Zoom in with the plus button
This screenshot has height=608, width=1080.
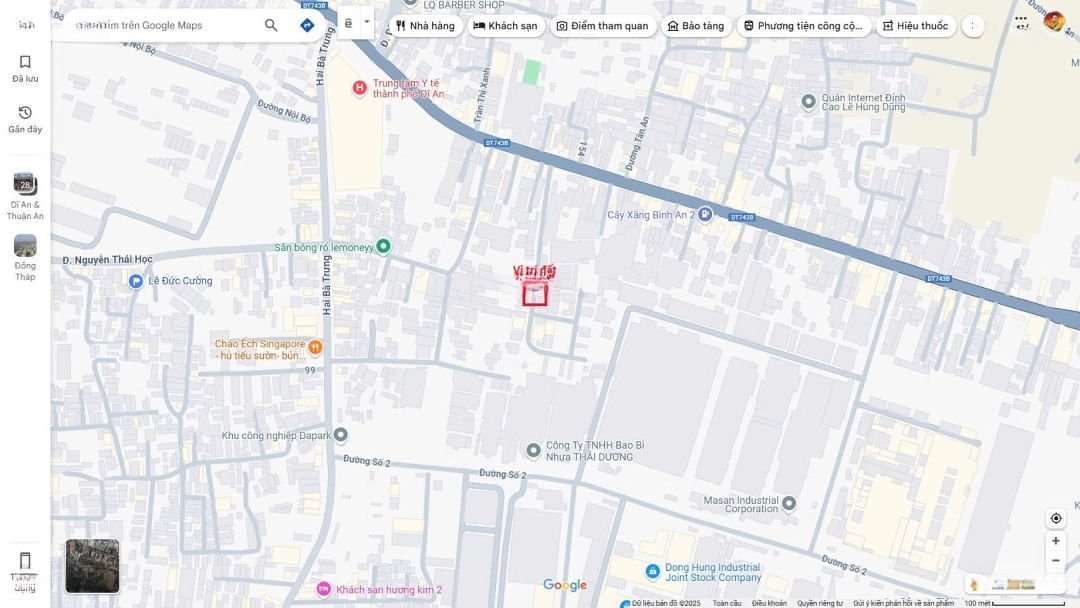point(1055,541)
